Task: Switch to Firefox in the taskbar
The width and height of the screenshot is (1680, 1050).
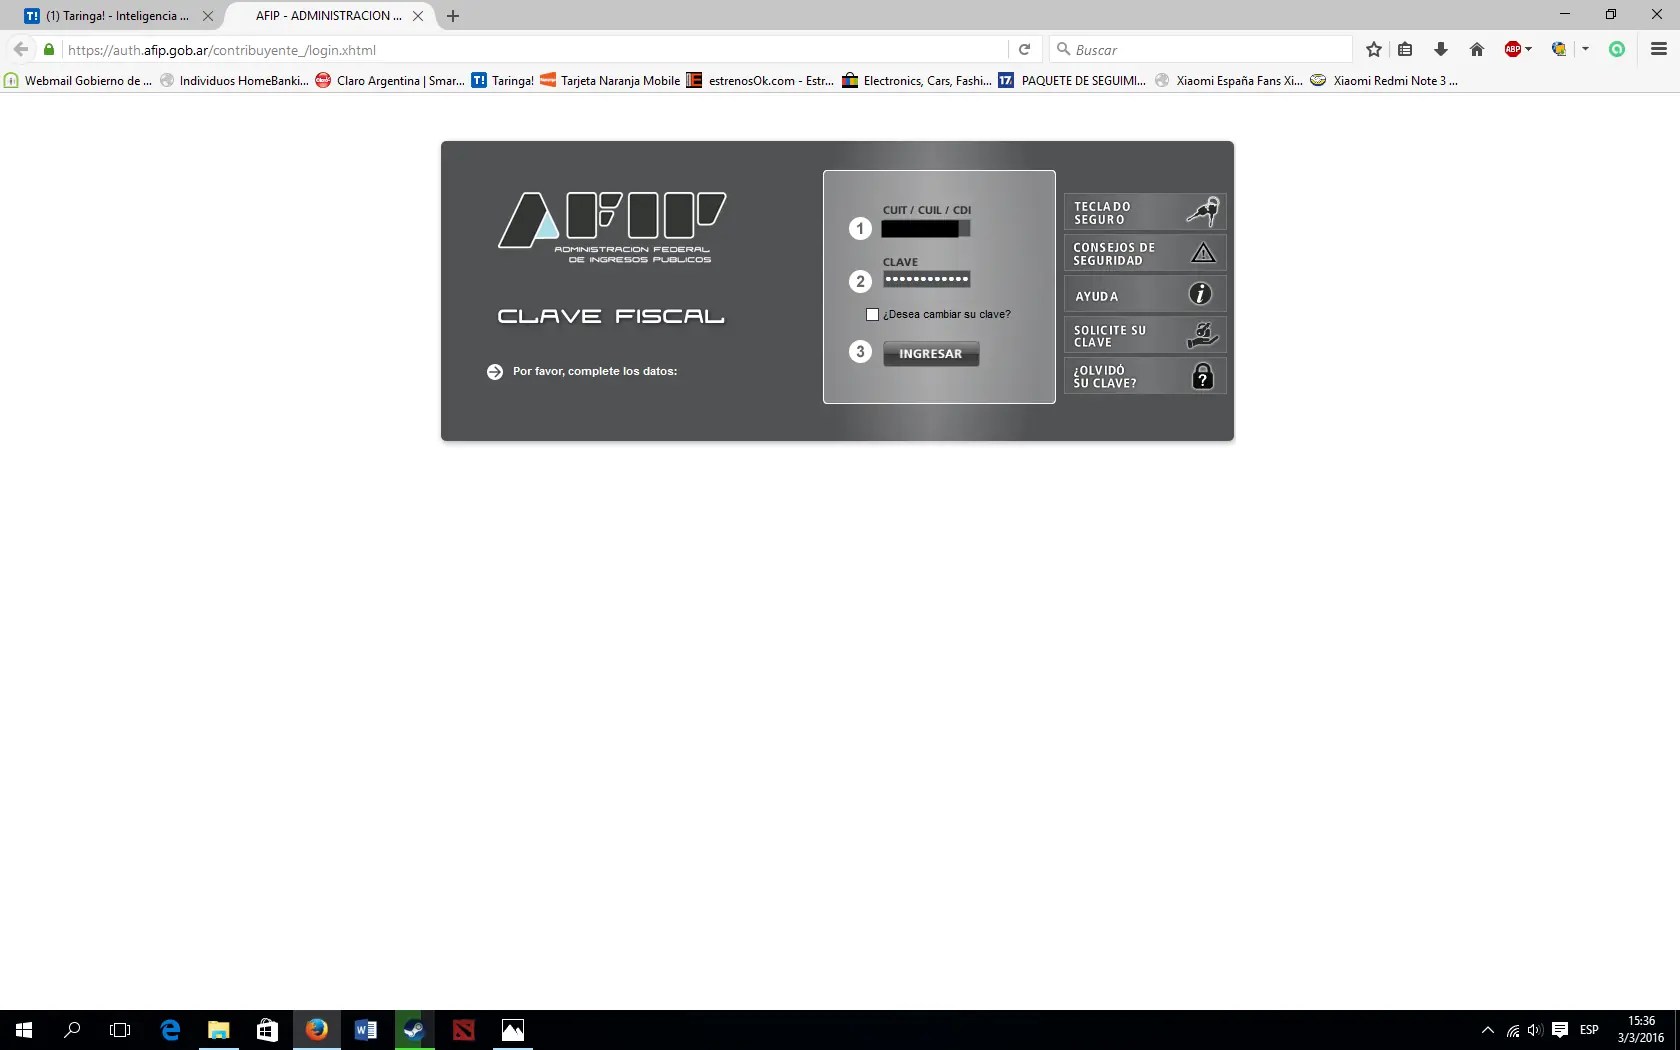Action: pos(316,1030)
